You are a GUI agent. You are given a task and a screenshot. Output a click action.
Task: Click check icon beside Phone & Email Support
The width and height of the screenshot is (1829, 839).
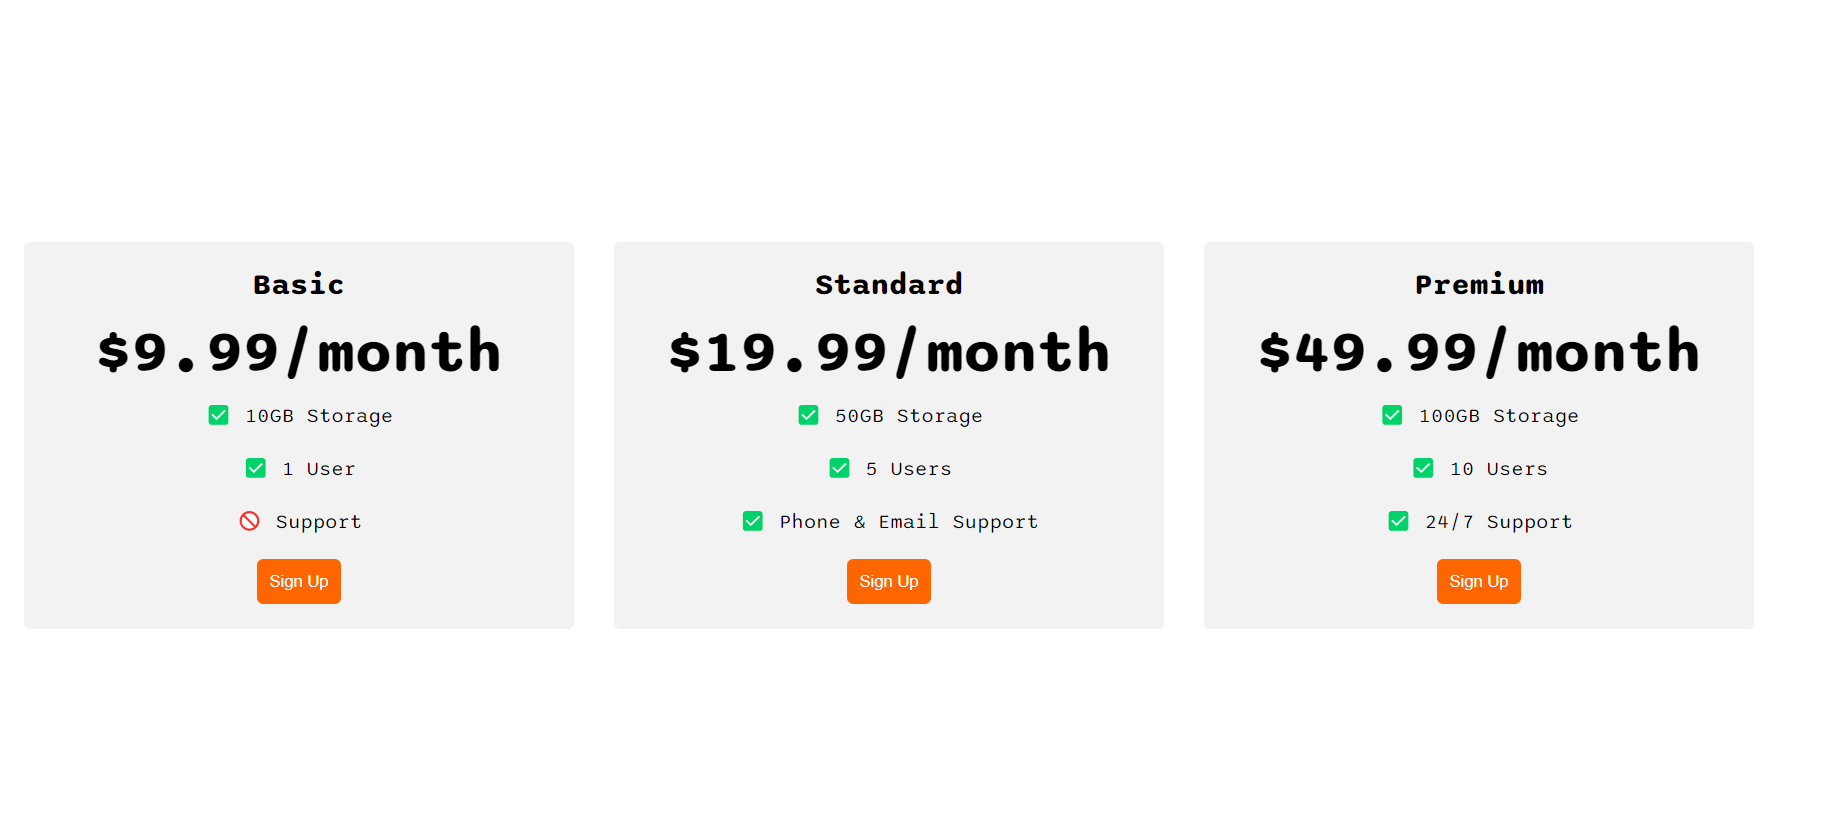(x=753, y=521)
